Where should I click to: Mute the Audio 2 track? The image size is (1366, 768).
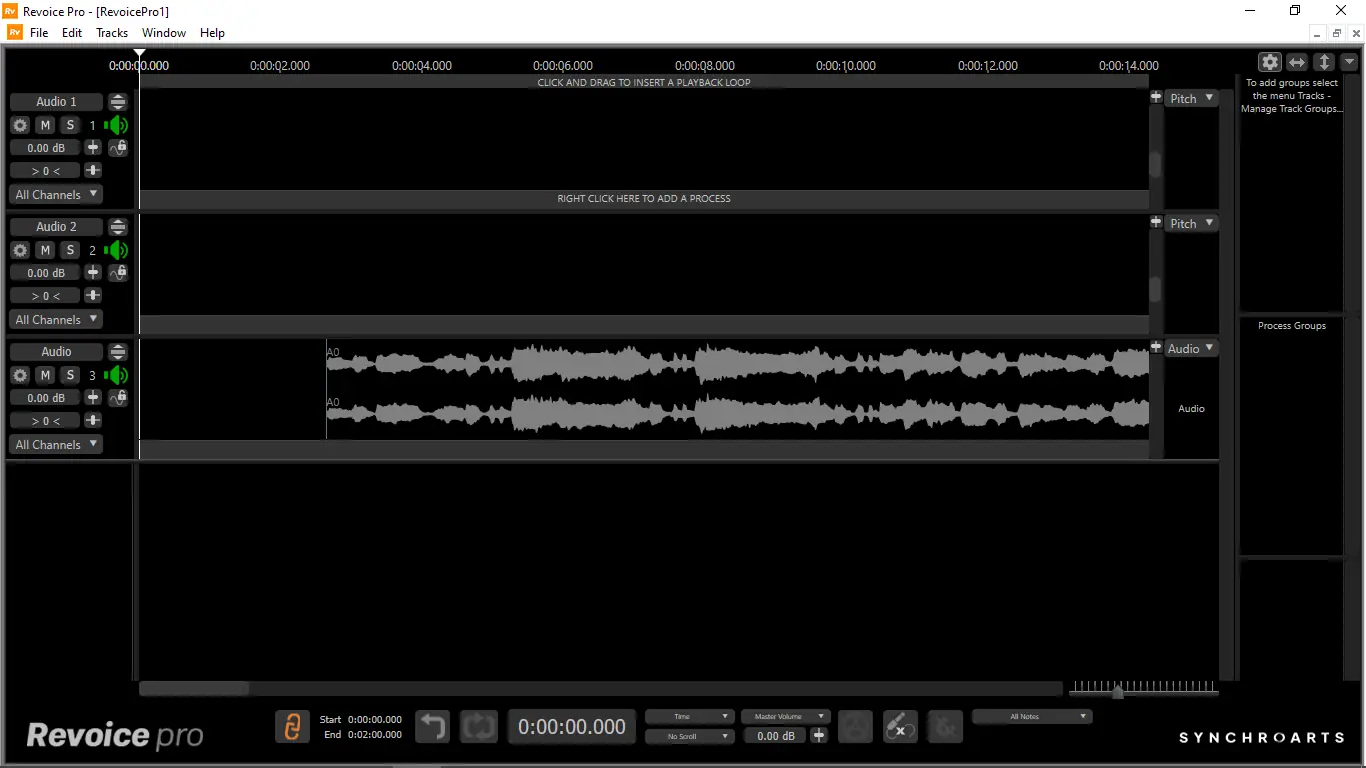click(44, 250)
